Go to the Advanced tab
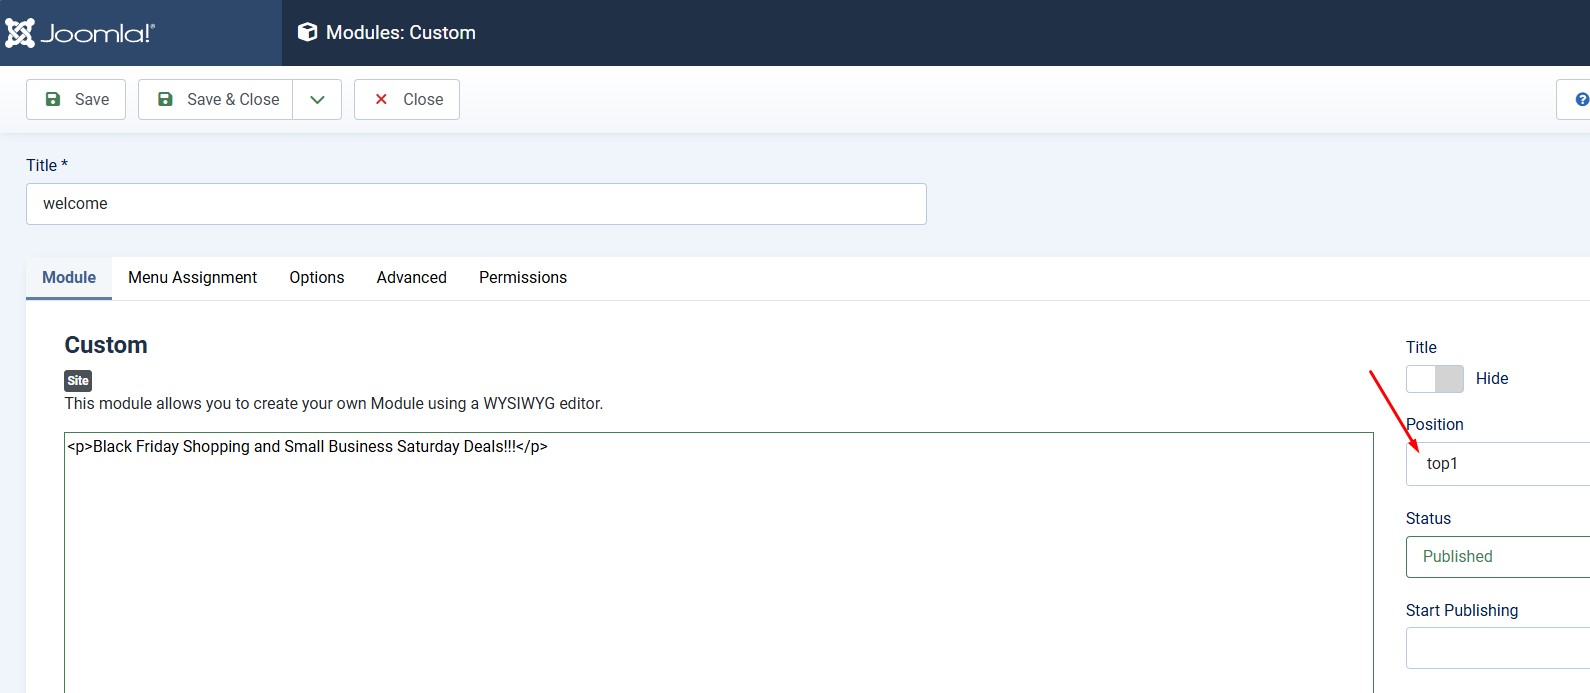The image size is (1590, 693). [411, 278]
